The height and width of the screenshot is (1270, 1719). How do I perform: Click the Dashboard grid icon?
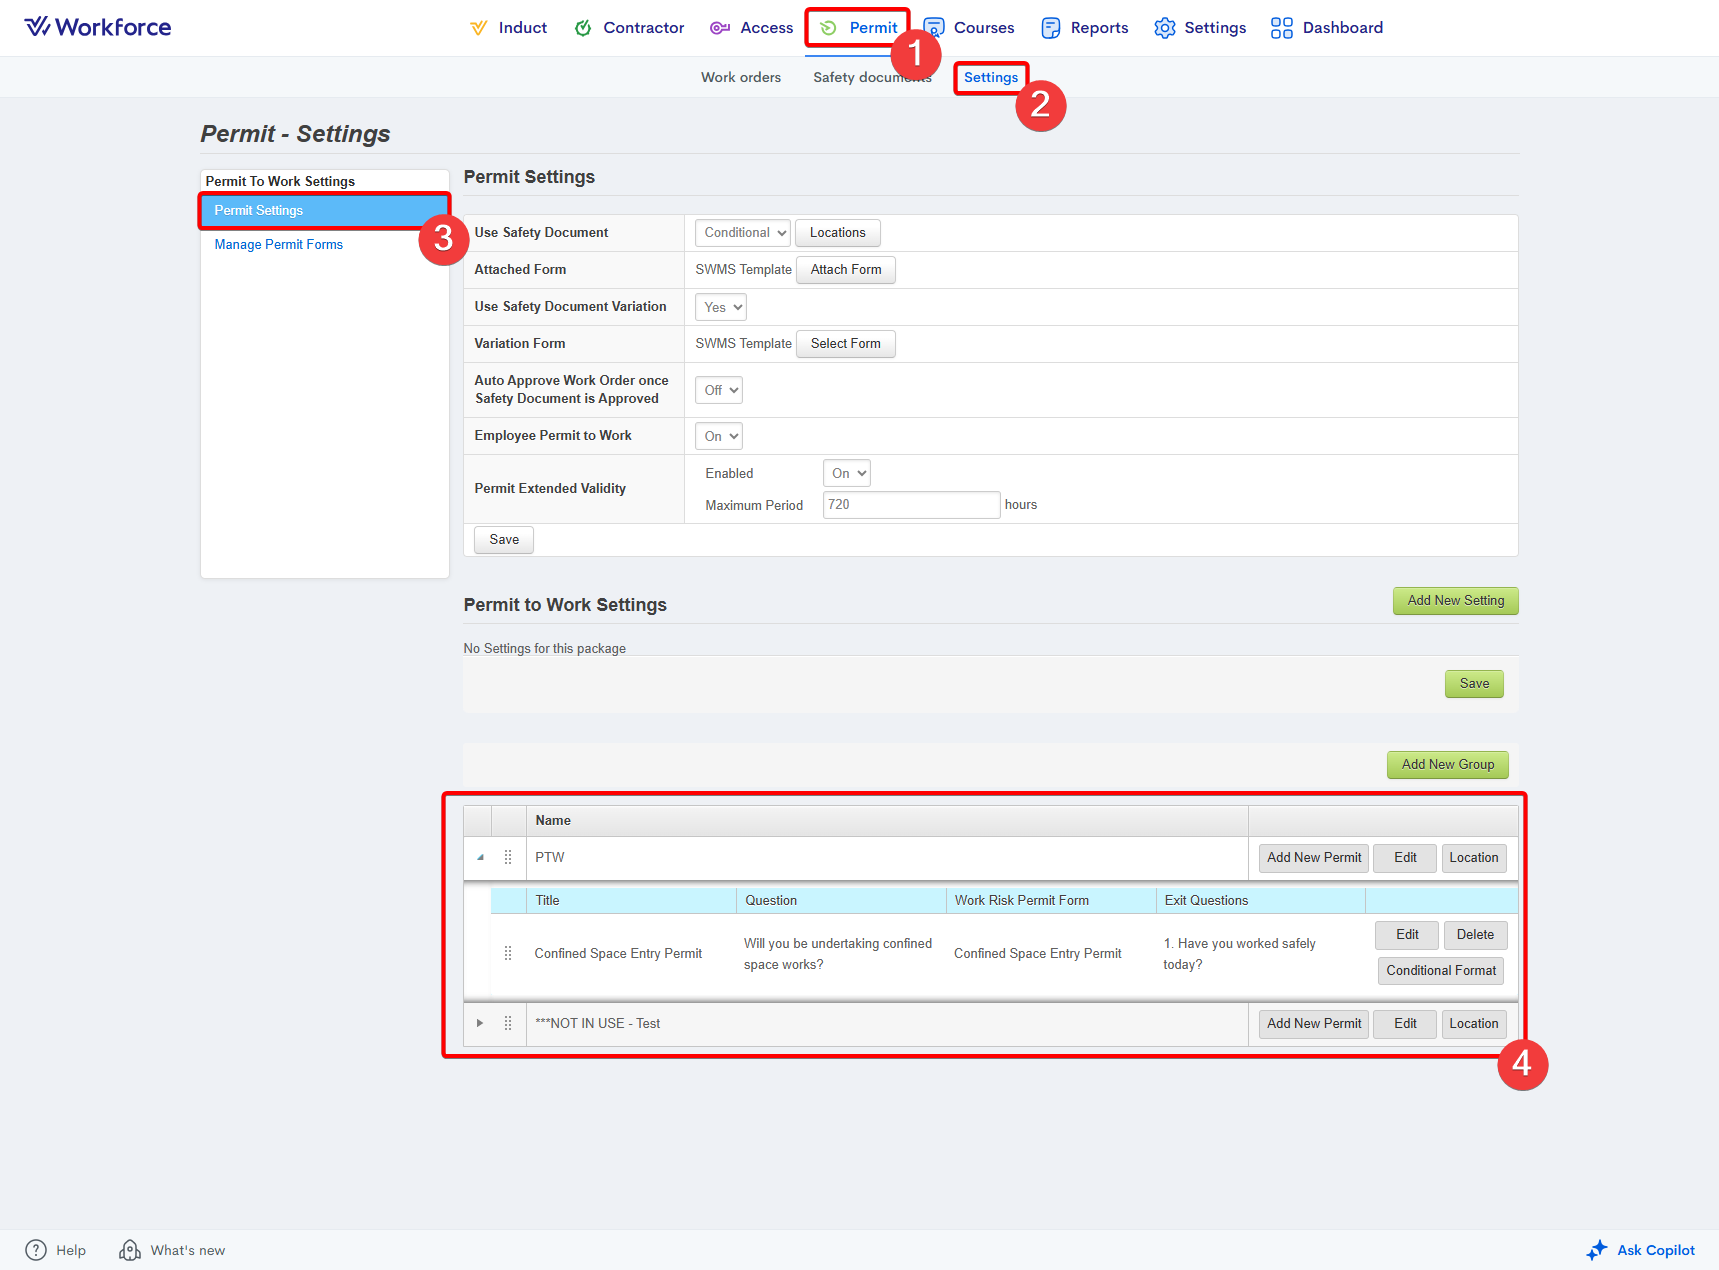[1281, 28]
